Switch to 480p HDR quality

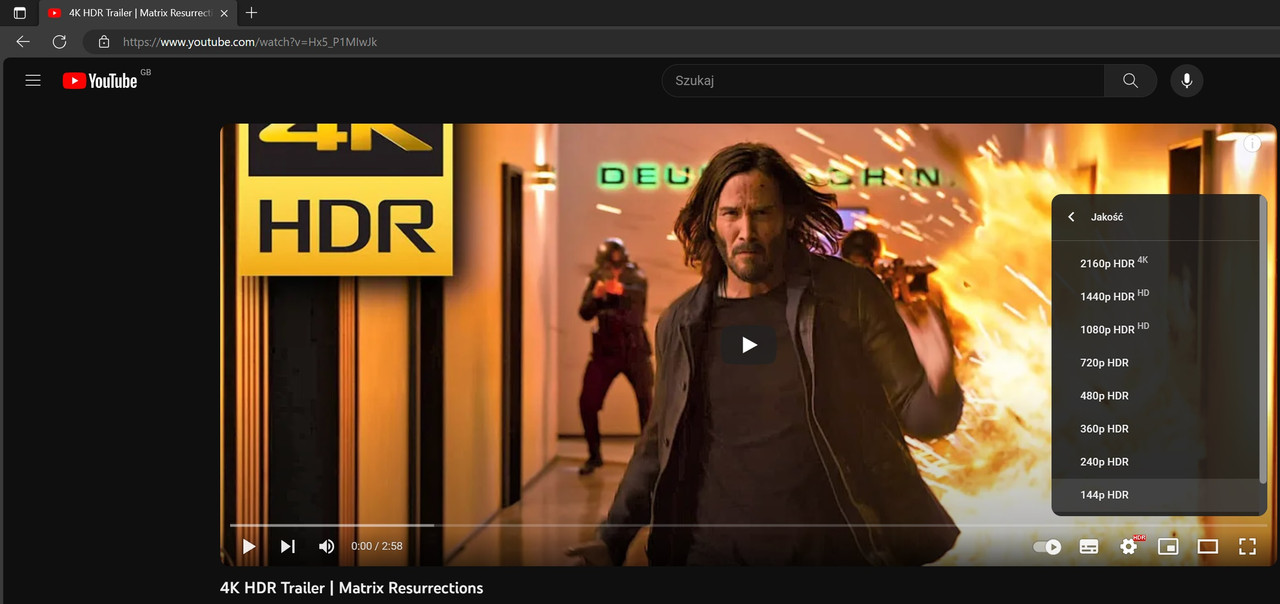click(1155, 395)
